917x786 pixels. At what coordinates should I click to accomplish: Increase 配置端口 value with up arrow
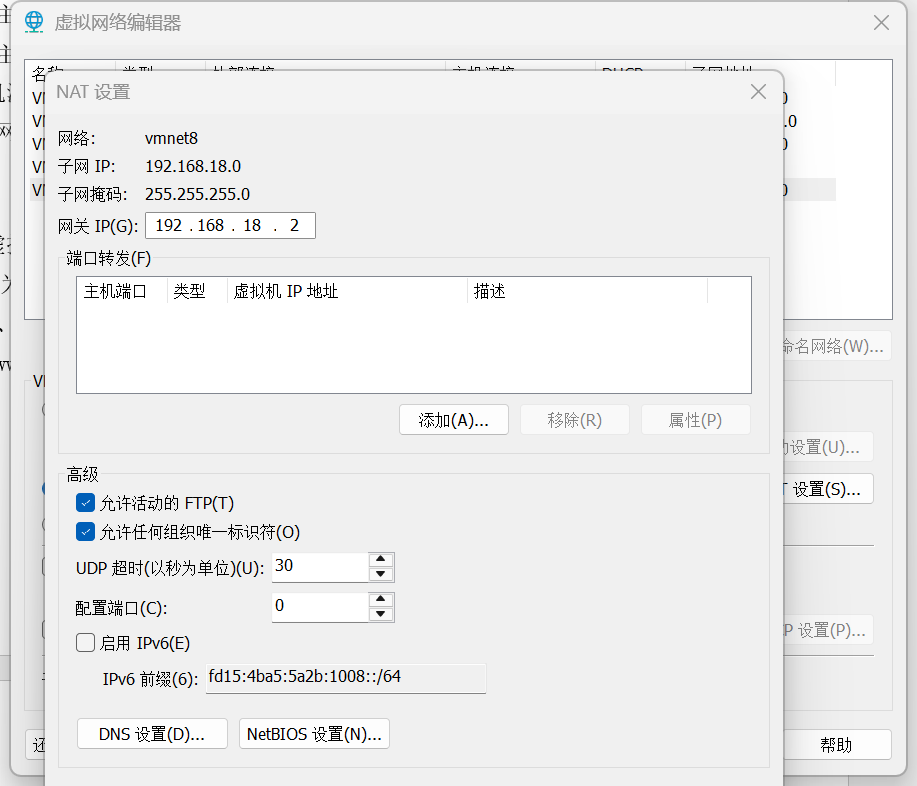coord(381,600)
